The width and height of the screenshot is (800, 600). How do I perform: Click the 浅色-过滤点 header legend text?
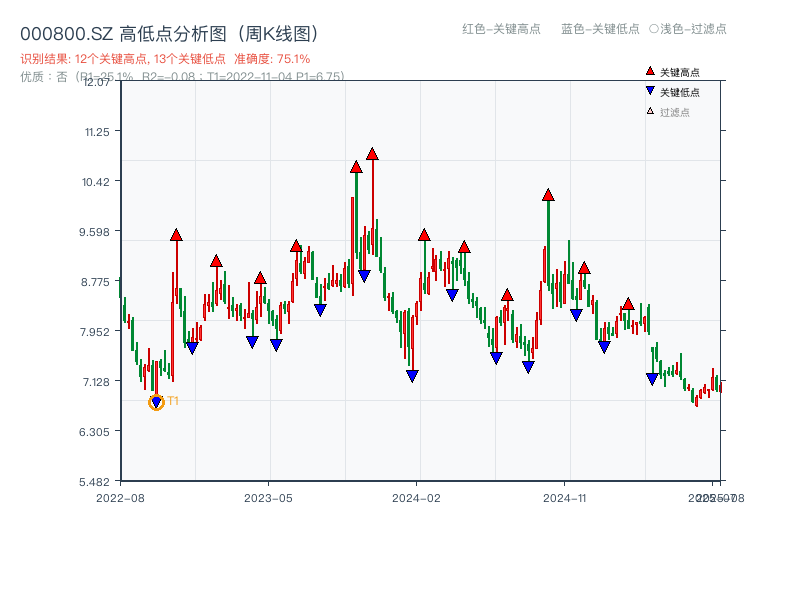tap(693, 29)
